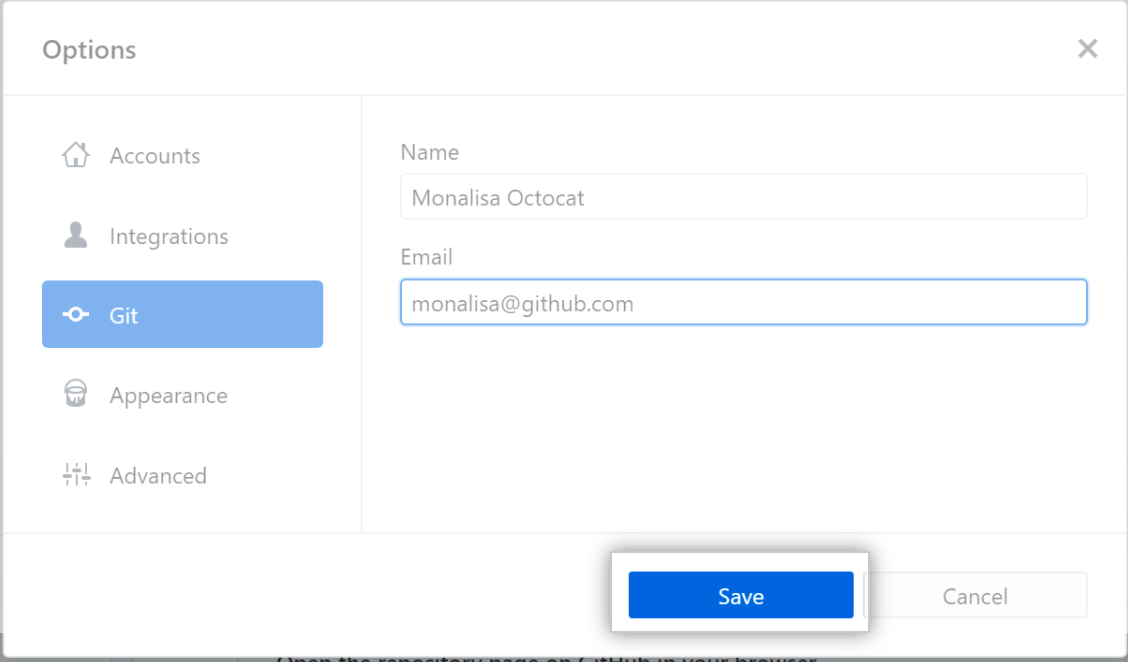Place cursor in the Email field
The height and width of the screenshot is (662, 1128).
tap(743, 302)
